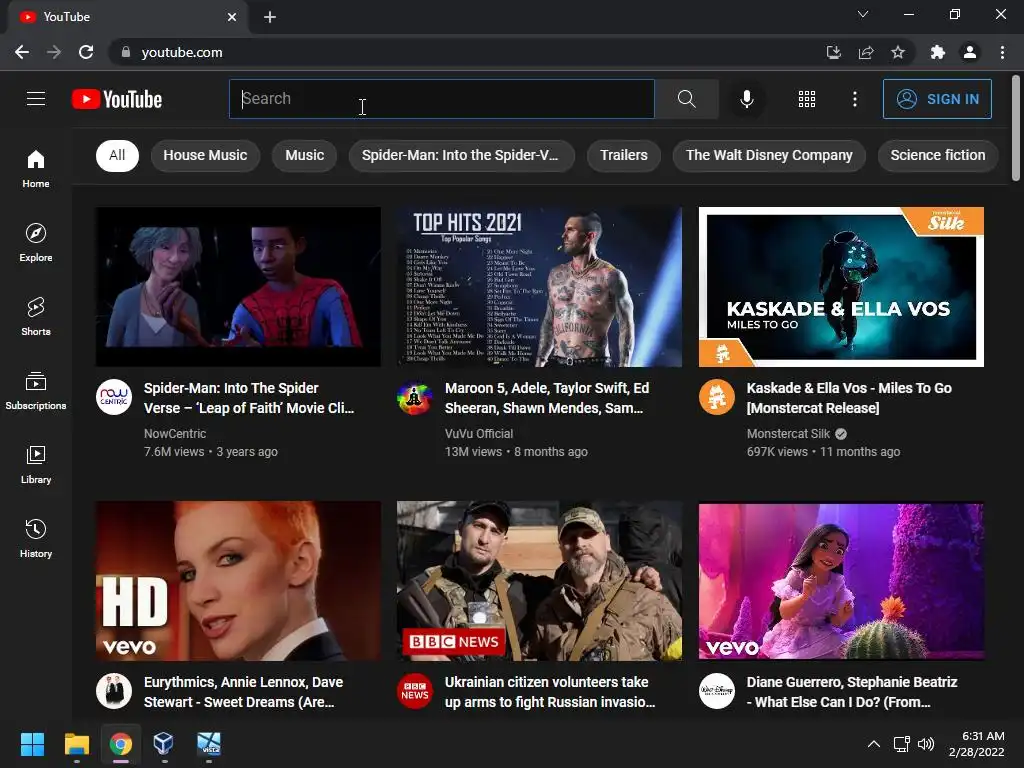Click the Eurythmics channel avatar

(114, 690)
